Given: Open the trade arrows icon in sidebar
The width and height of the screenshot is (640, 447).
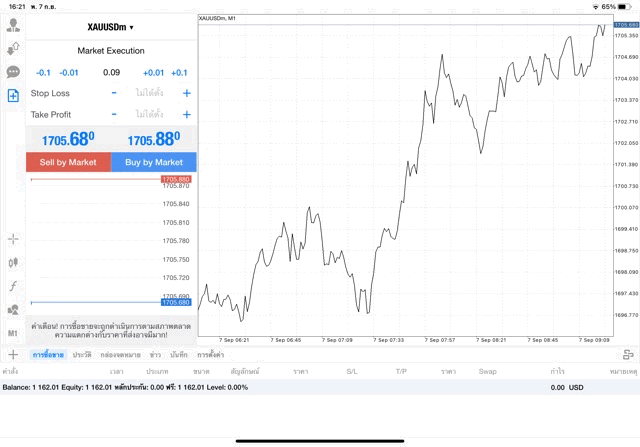Looking at the screenshot, I should (x=13, y=48).
